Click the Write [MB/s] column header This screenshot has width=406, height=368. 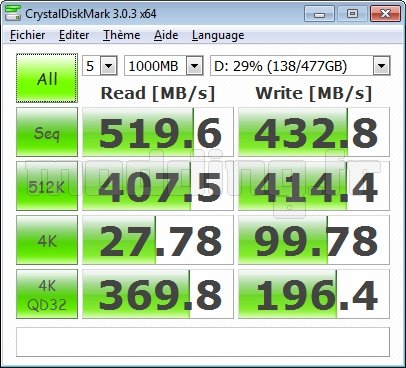pyautogui.click(x=314, y=93)
